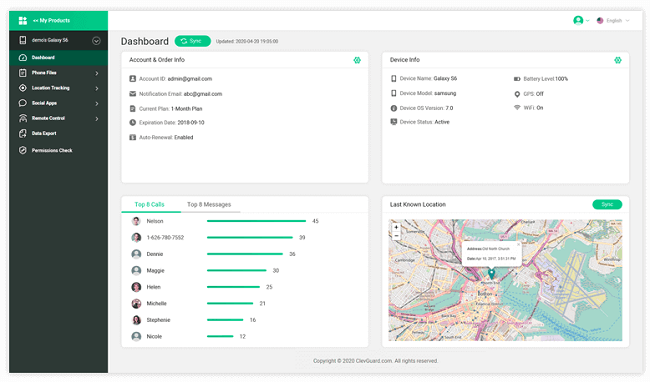This screenshot has height=382, width=650.
Task: Close the map address popup
Action: coord(518,244)
